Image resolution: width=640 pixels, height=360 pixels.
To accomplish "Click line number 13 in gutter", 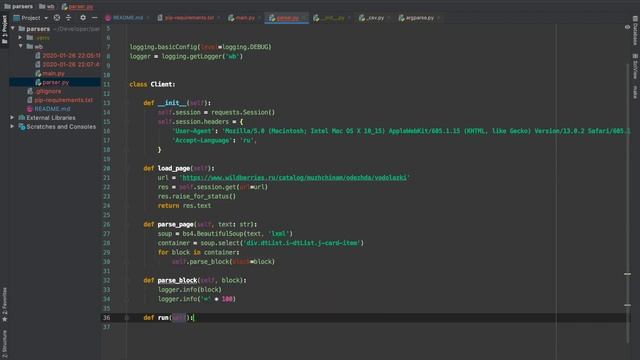I will pyautogui.click(x=107, y=103).
